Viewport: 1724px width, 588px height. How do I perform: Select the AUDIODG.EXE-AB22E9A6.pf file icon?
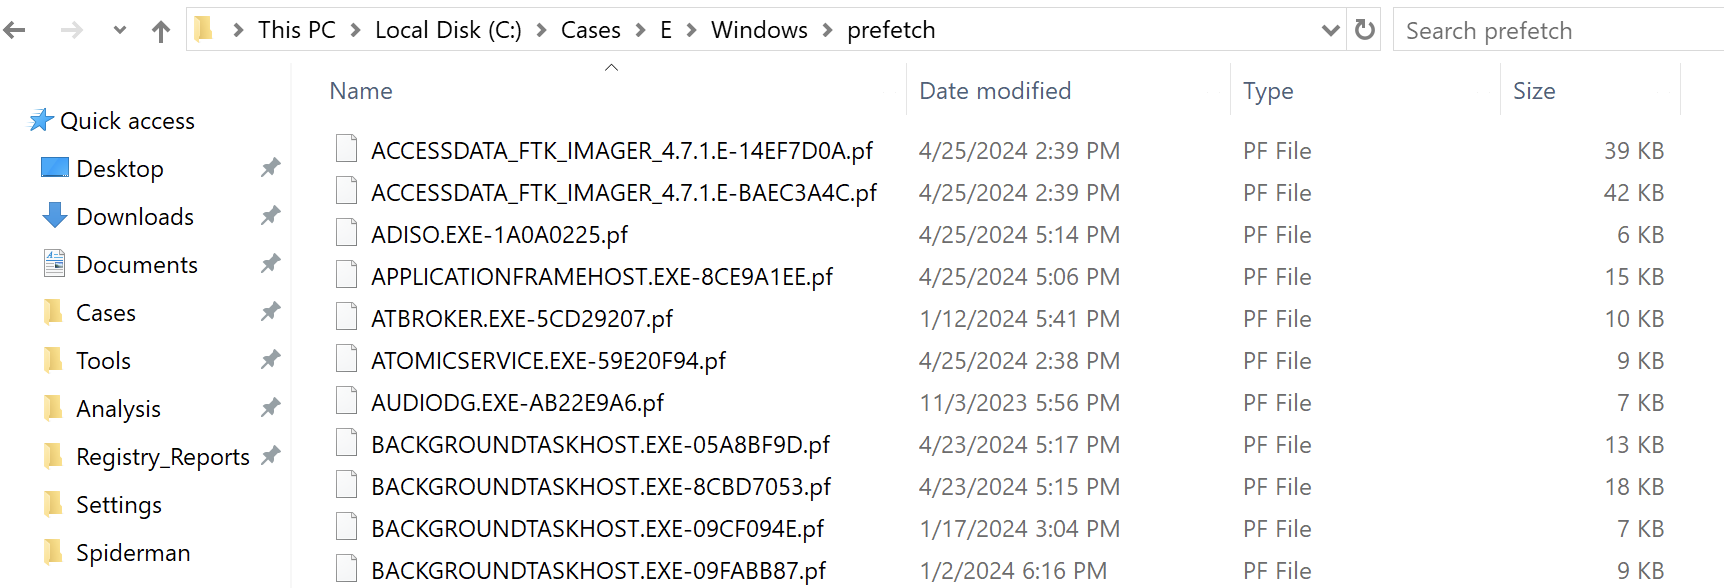coord(347,401)
